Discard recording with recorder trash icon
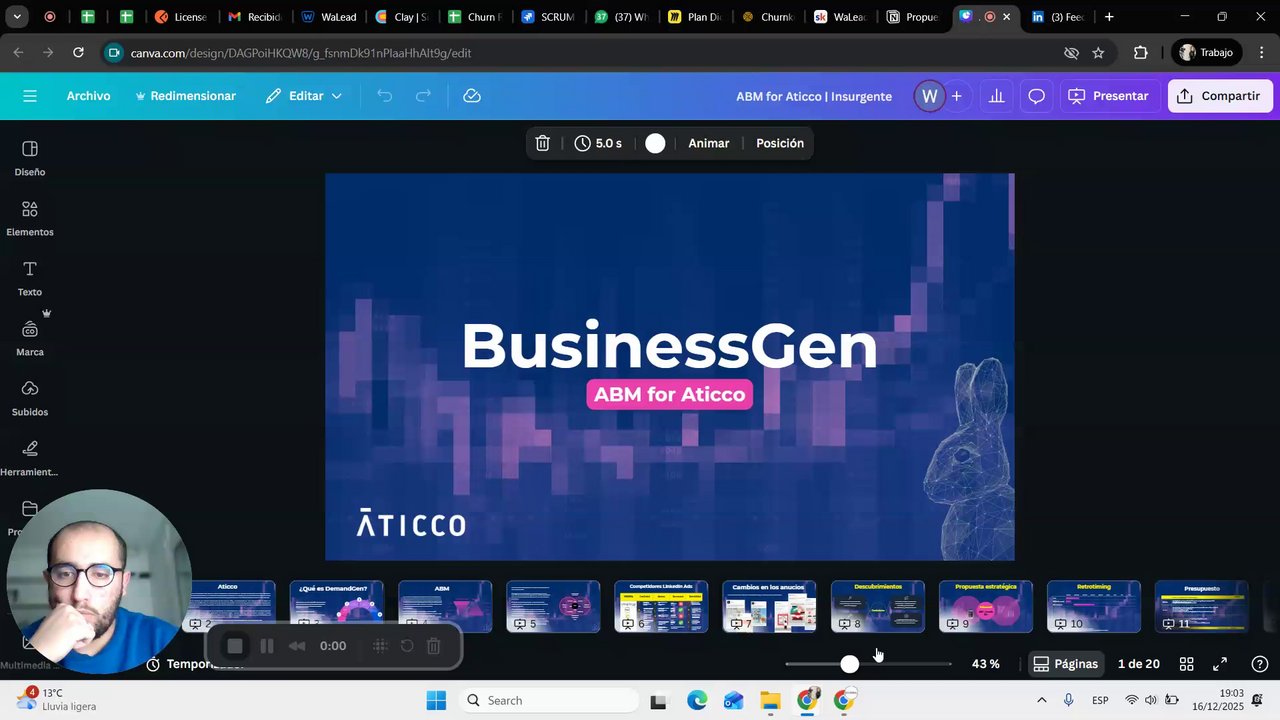Screen dimensions: 1280x720 click(433, 646)
